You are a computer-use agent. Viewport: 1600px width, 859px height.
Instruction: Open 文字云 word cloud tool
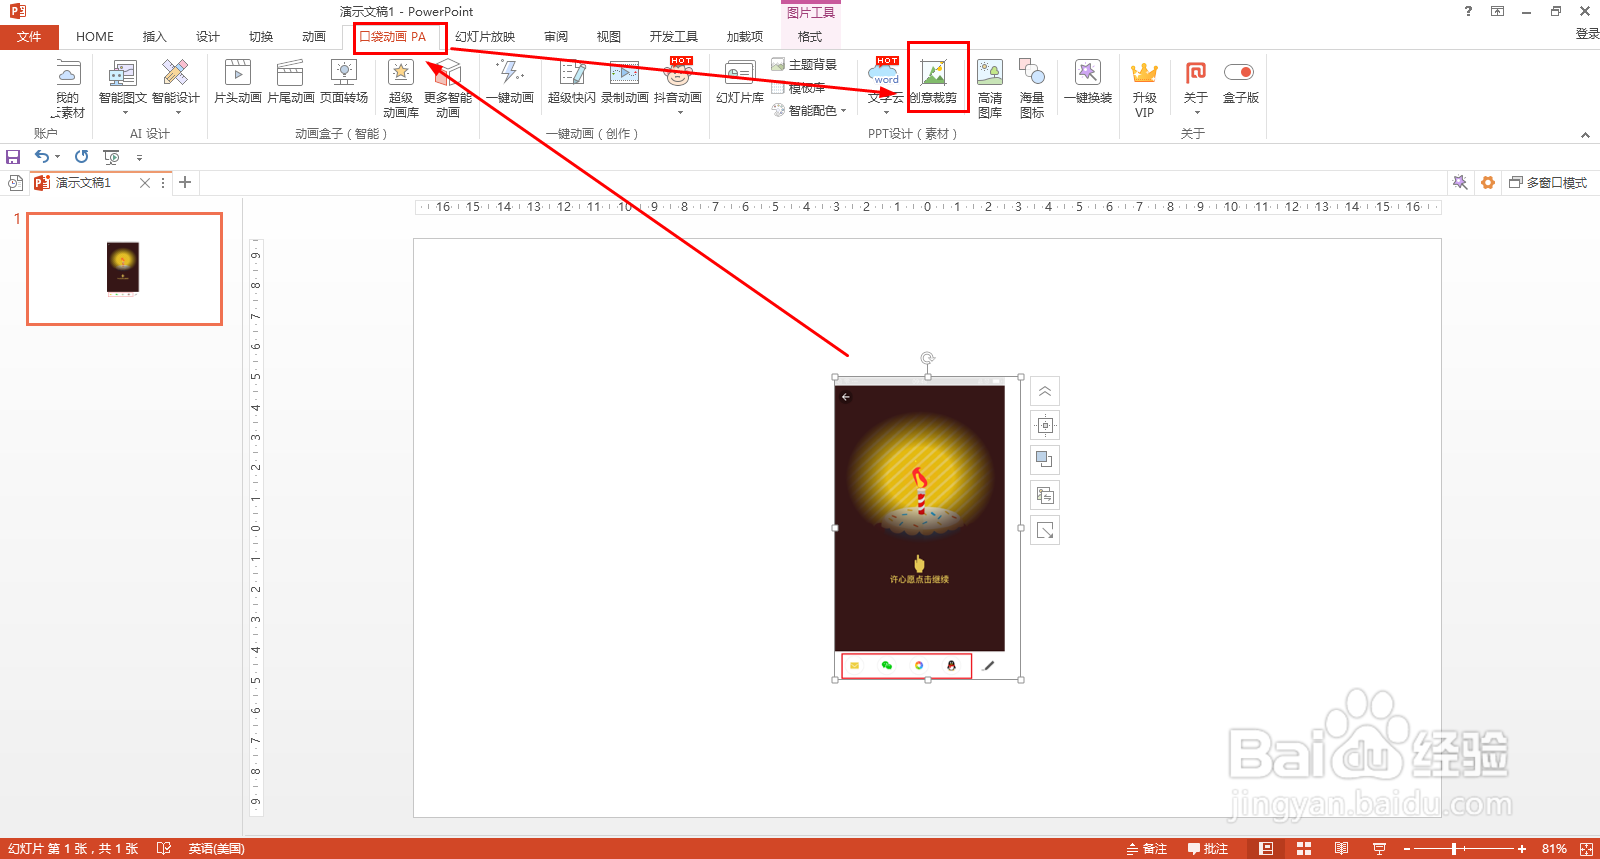coord(886,82)
